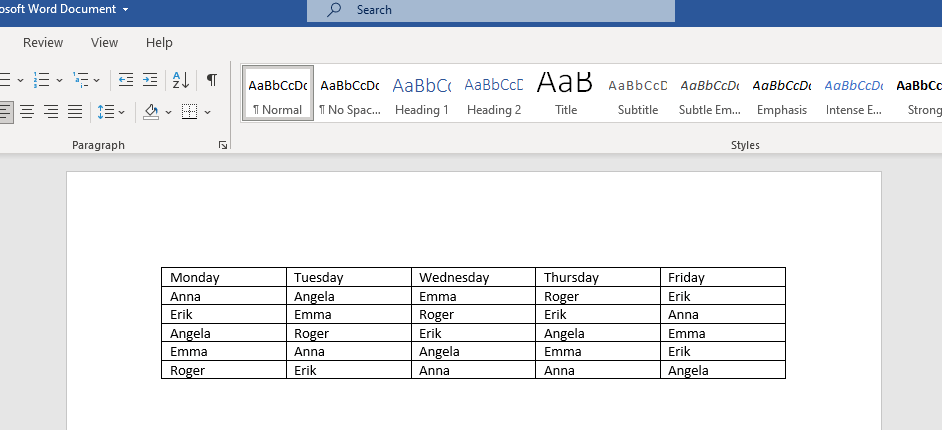Apply shading with the paint bucket
Image resolution: width=942 pixels, height=430 pixels.
point(151,111)
